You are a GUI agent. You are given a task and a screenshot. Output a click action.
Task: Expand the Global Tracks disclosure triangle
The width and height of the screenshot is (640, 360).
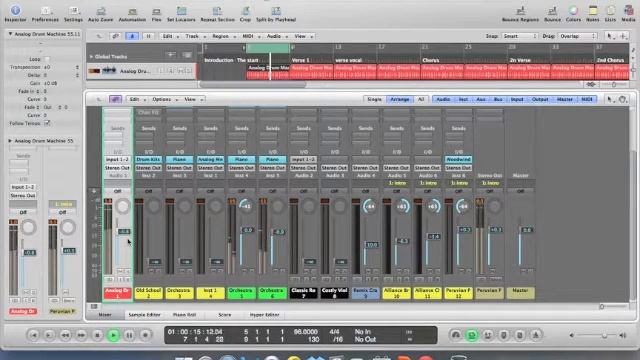pyautogui.click(x=91, y=57)
